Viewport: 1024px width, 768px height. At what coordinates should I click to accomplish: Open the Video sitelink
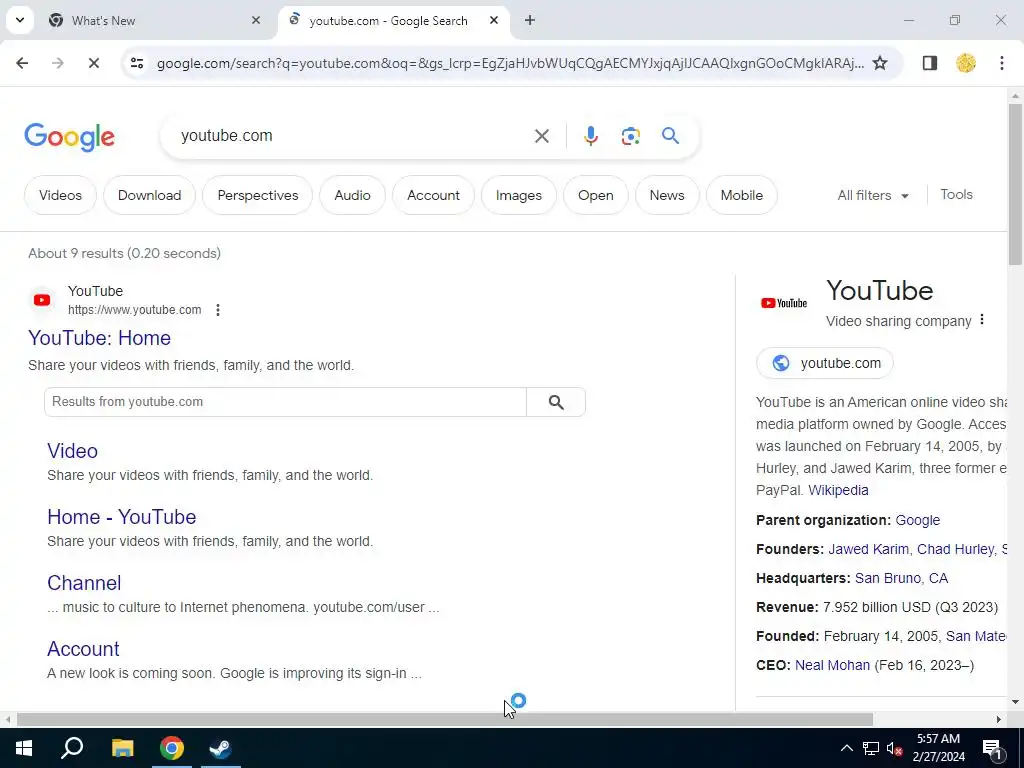[72, 451]
